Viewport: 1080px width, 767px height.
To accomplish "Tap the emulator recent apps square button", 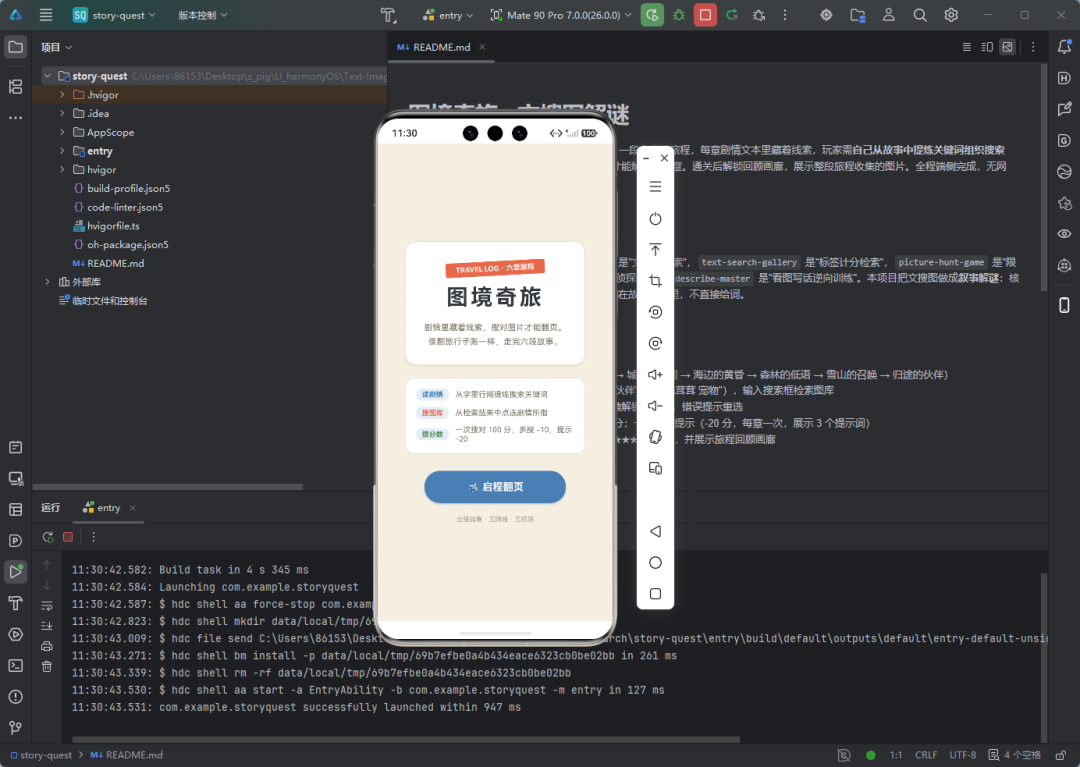I will [655, 593].
